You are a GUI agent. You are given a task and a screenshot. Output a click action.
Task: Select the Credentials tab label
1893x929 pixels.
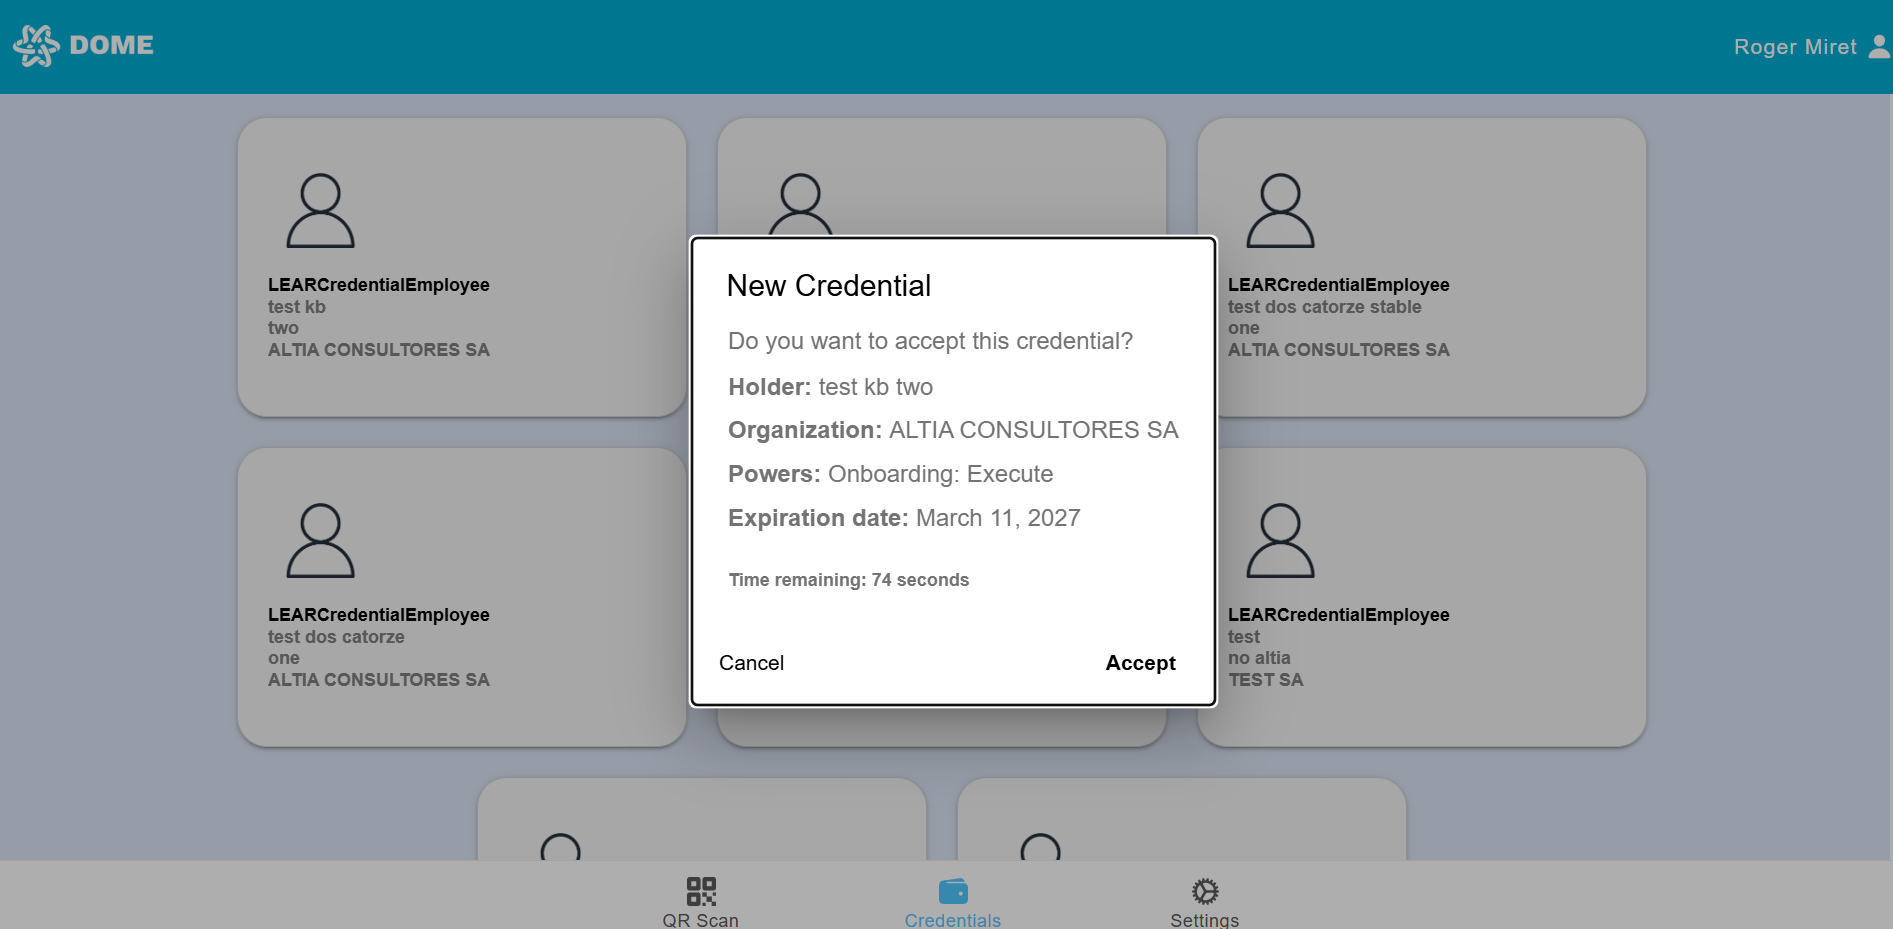coord(952,919)
